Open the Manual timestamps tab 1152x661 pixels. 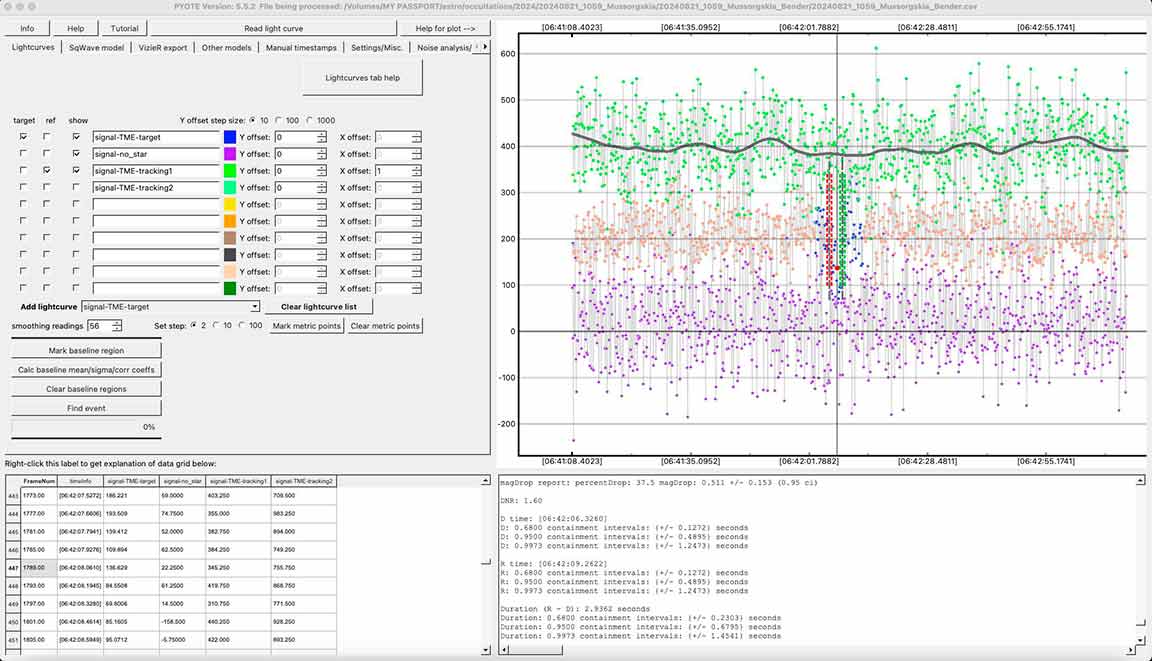tap(301, 48)
